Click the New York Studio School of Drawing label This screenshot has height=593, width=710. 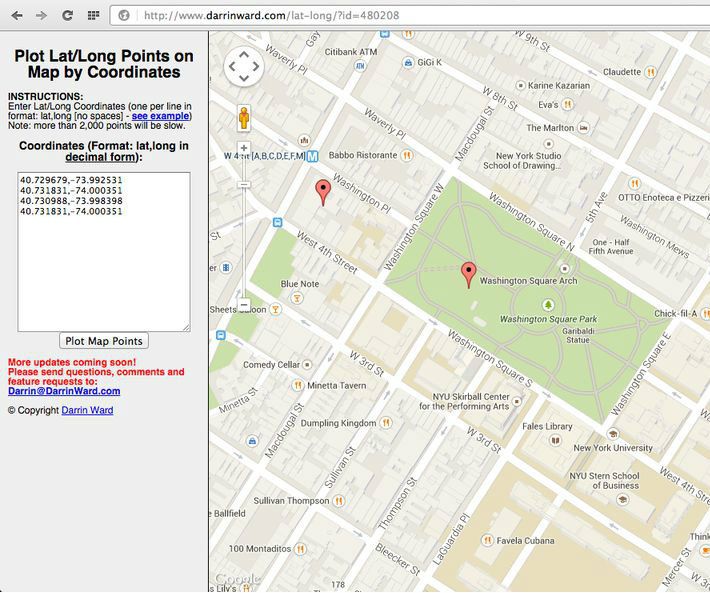coord(522,161)
